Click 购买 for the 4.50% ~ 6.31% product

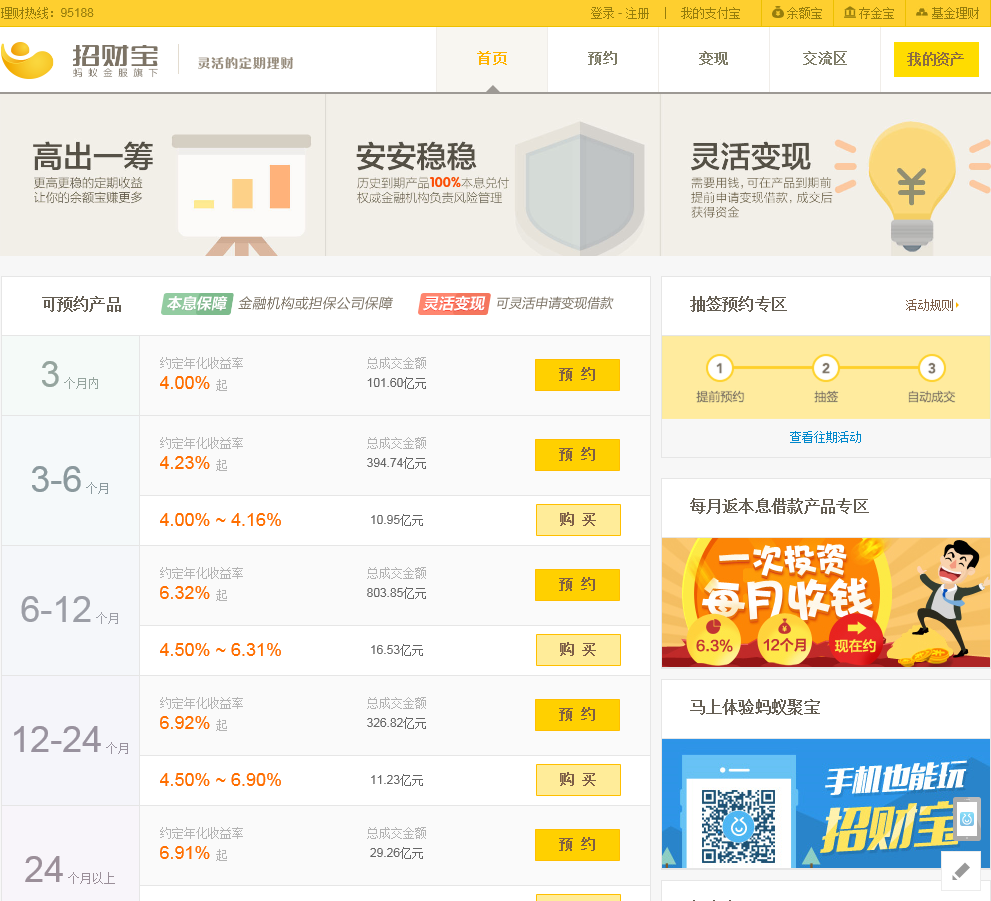point(578,650)
